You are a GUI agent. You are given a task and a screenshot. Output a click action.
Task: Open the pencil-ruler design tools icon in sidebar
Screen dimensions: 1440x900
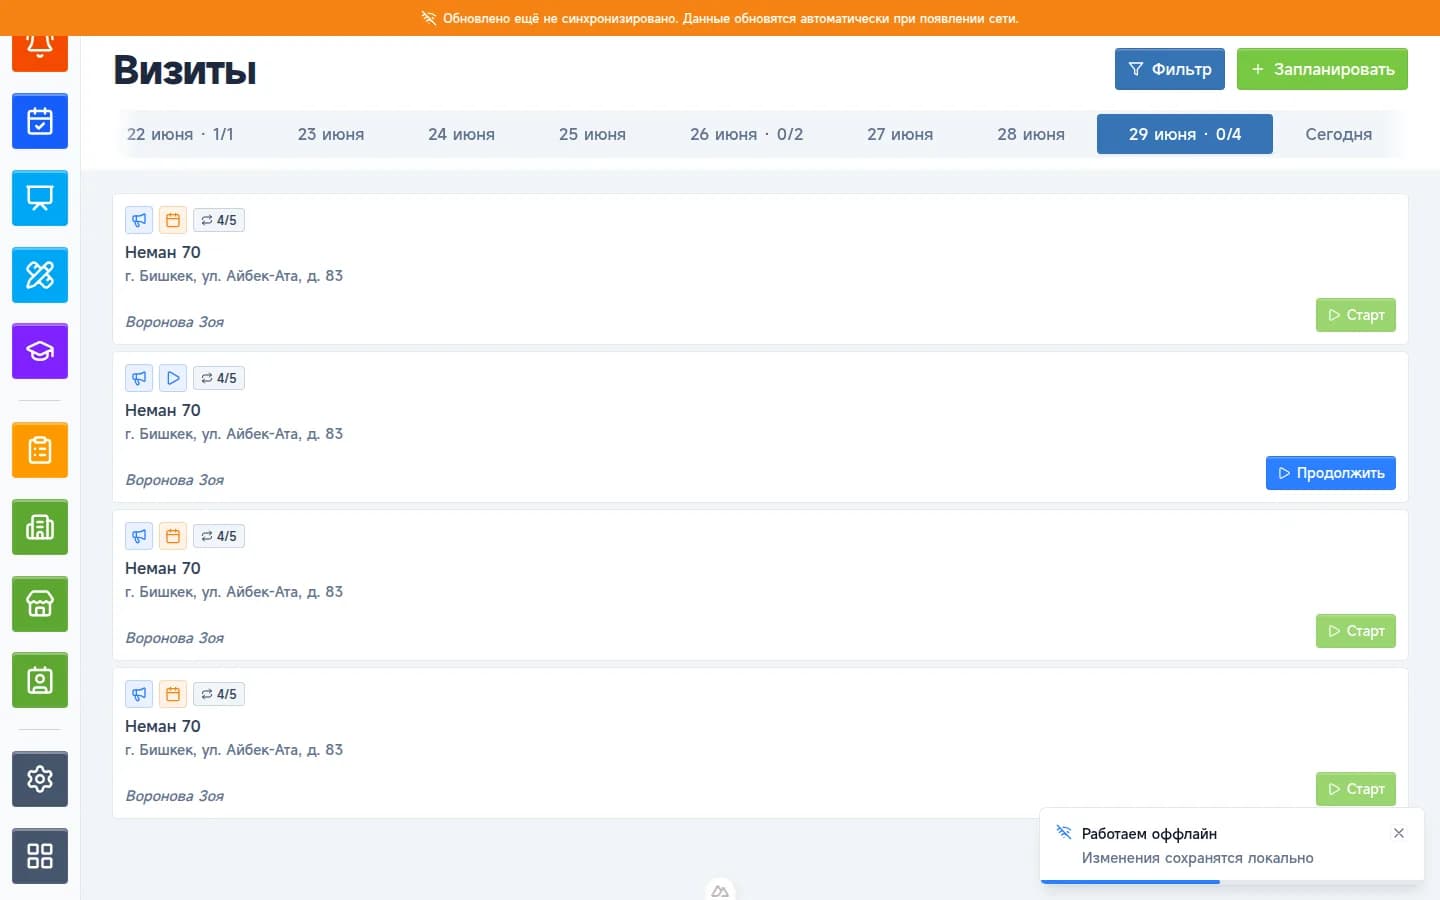coord(40,275)
